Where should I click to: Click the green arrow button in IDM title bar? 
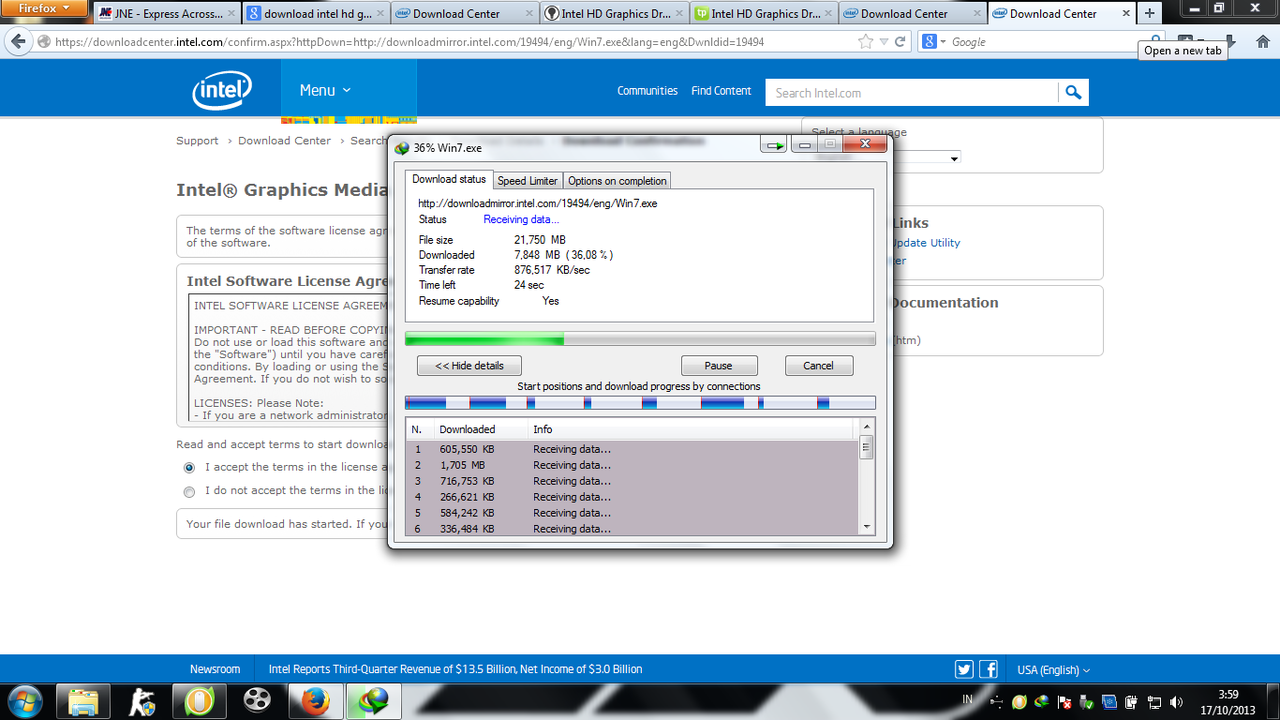click(x=774, y=145)
